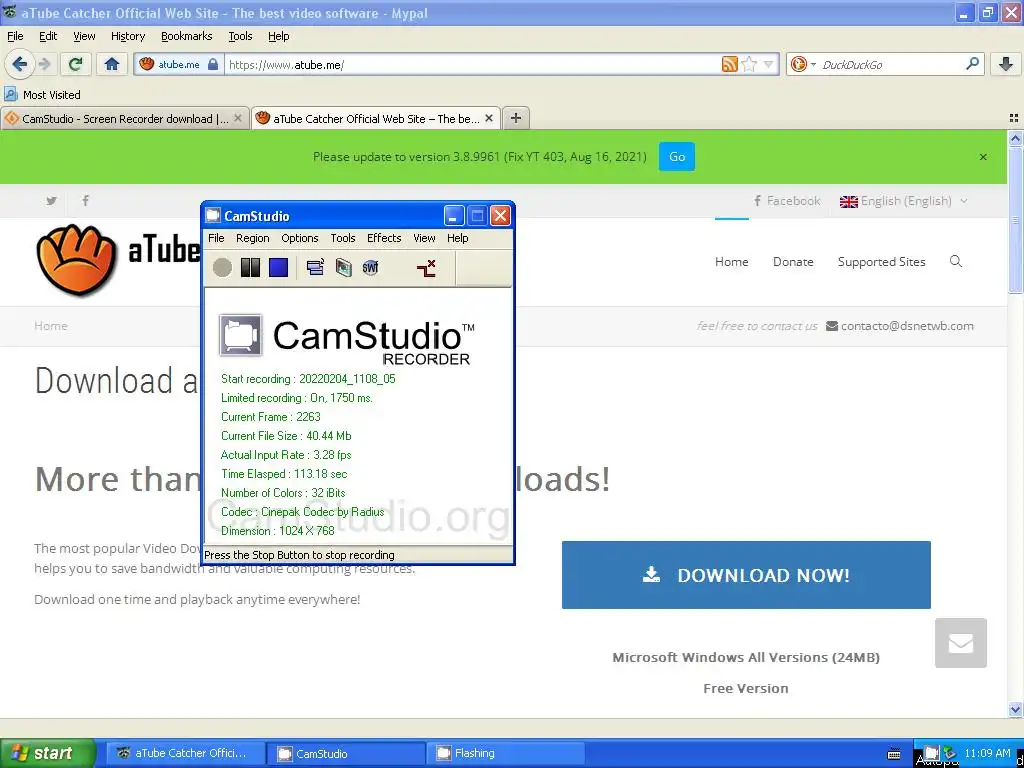Click the URL address field
This screenshot has width=1024, height=768.
[x=472, y=64]
